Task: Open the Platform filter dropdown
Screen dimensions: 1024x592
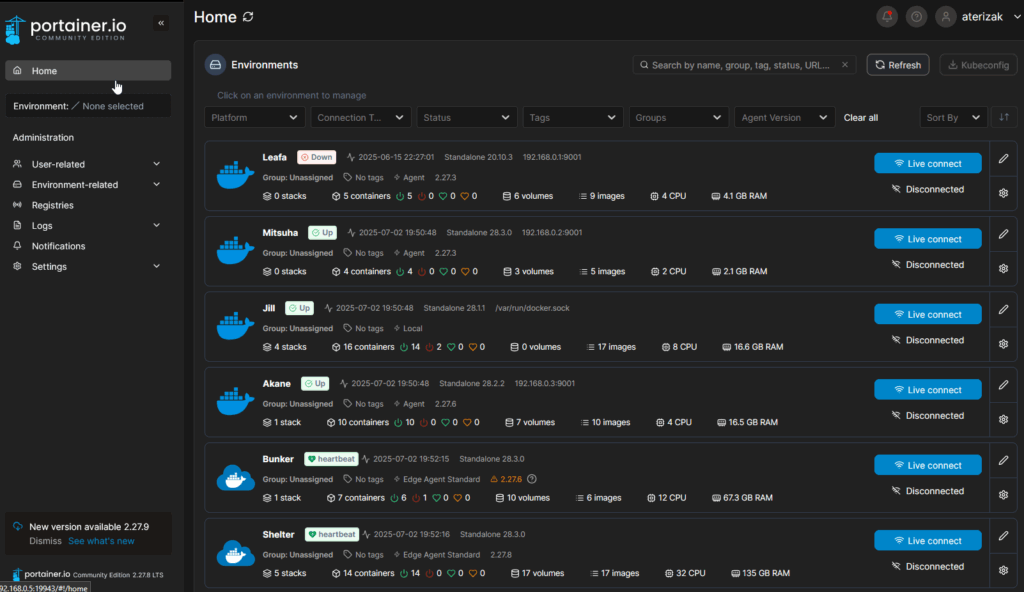Action: click(254, 118)
